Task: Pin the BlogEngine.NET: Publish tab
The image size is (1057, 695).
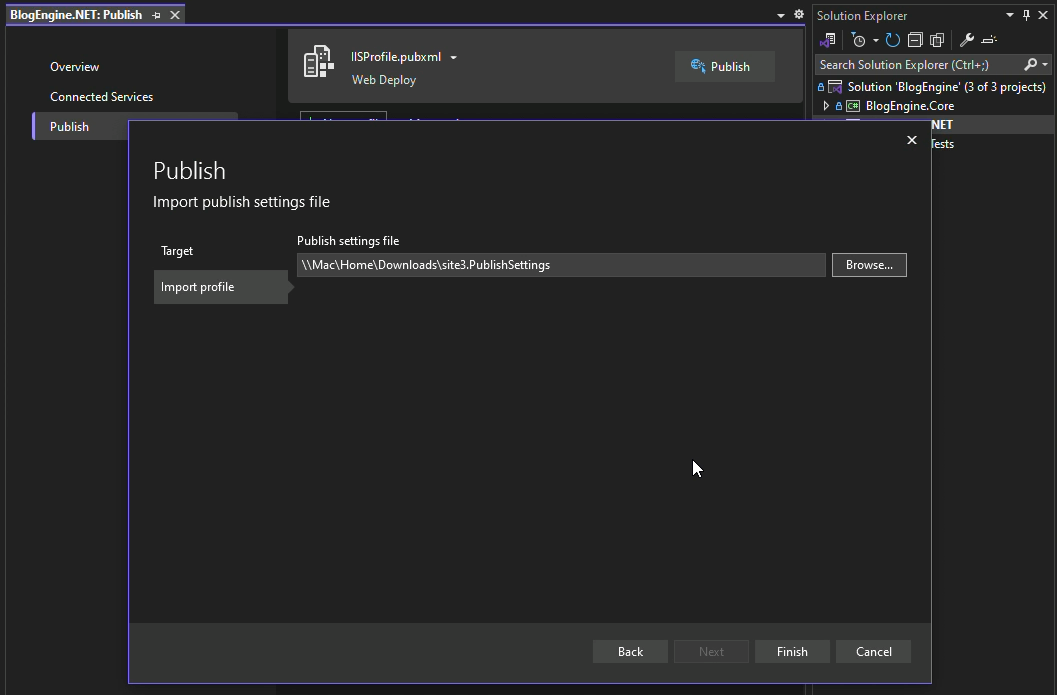Action: [x=156, y=15]
